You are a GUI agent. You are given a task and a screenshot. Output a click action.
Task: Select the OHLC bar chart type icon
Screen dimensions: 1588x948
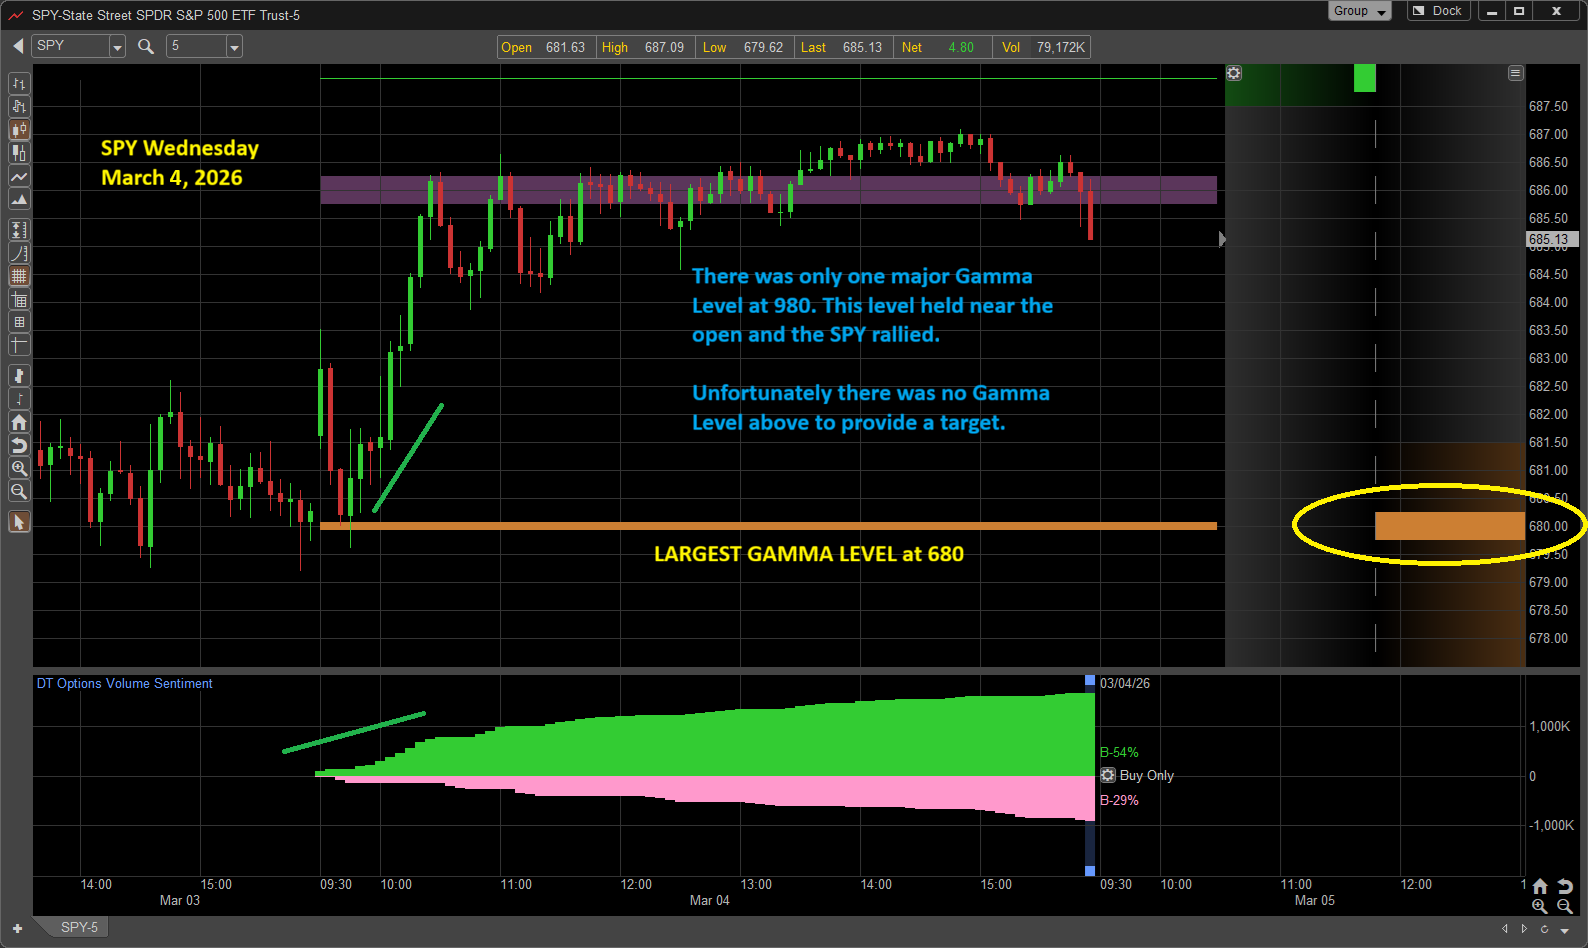point(19,84)
